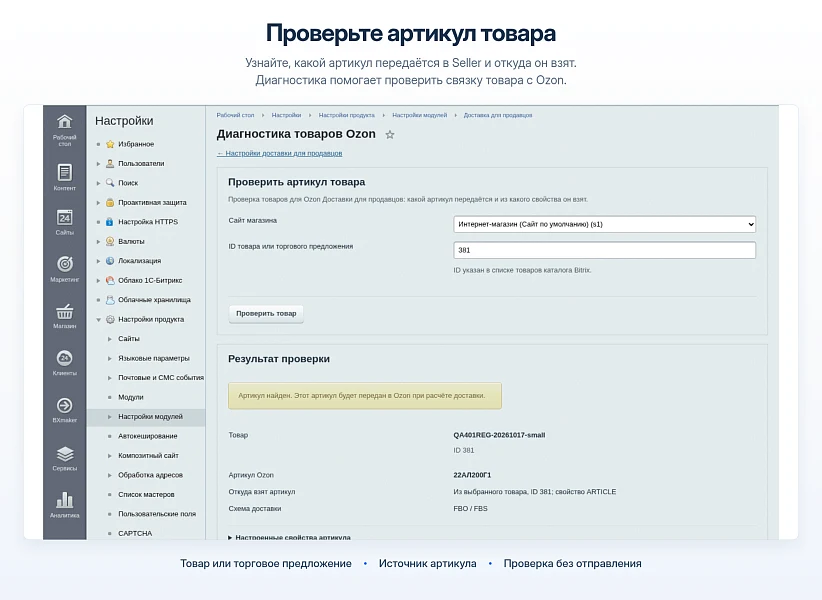822x600 pixels.
Task: Expand the Локализация tree node
Action: [x=98, y=260]
